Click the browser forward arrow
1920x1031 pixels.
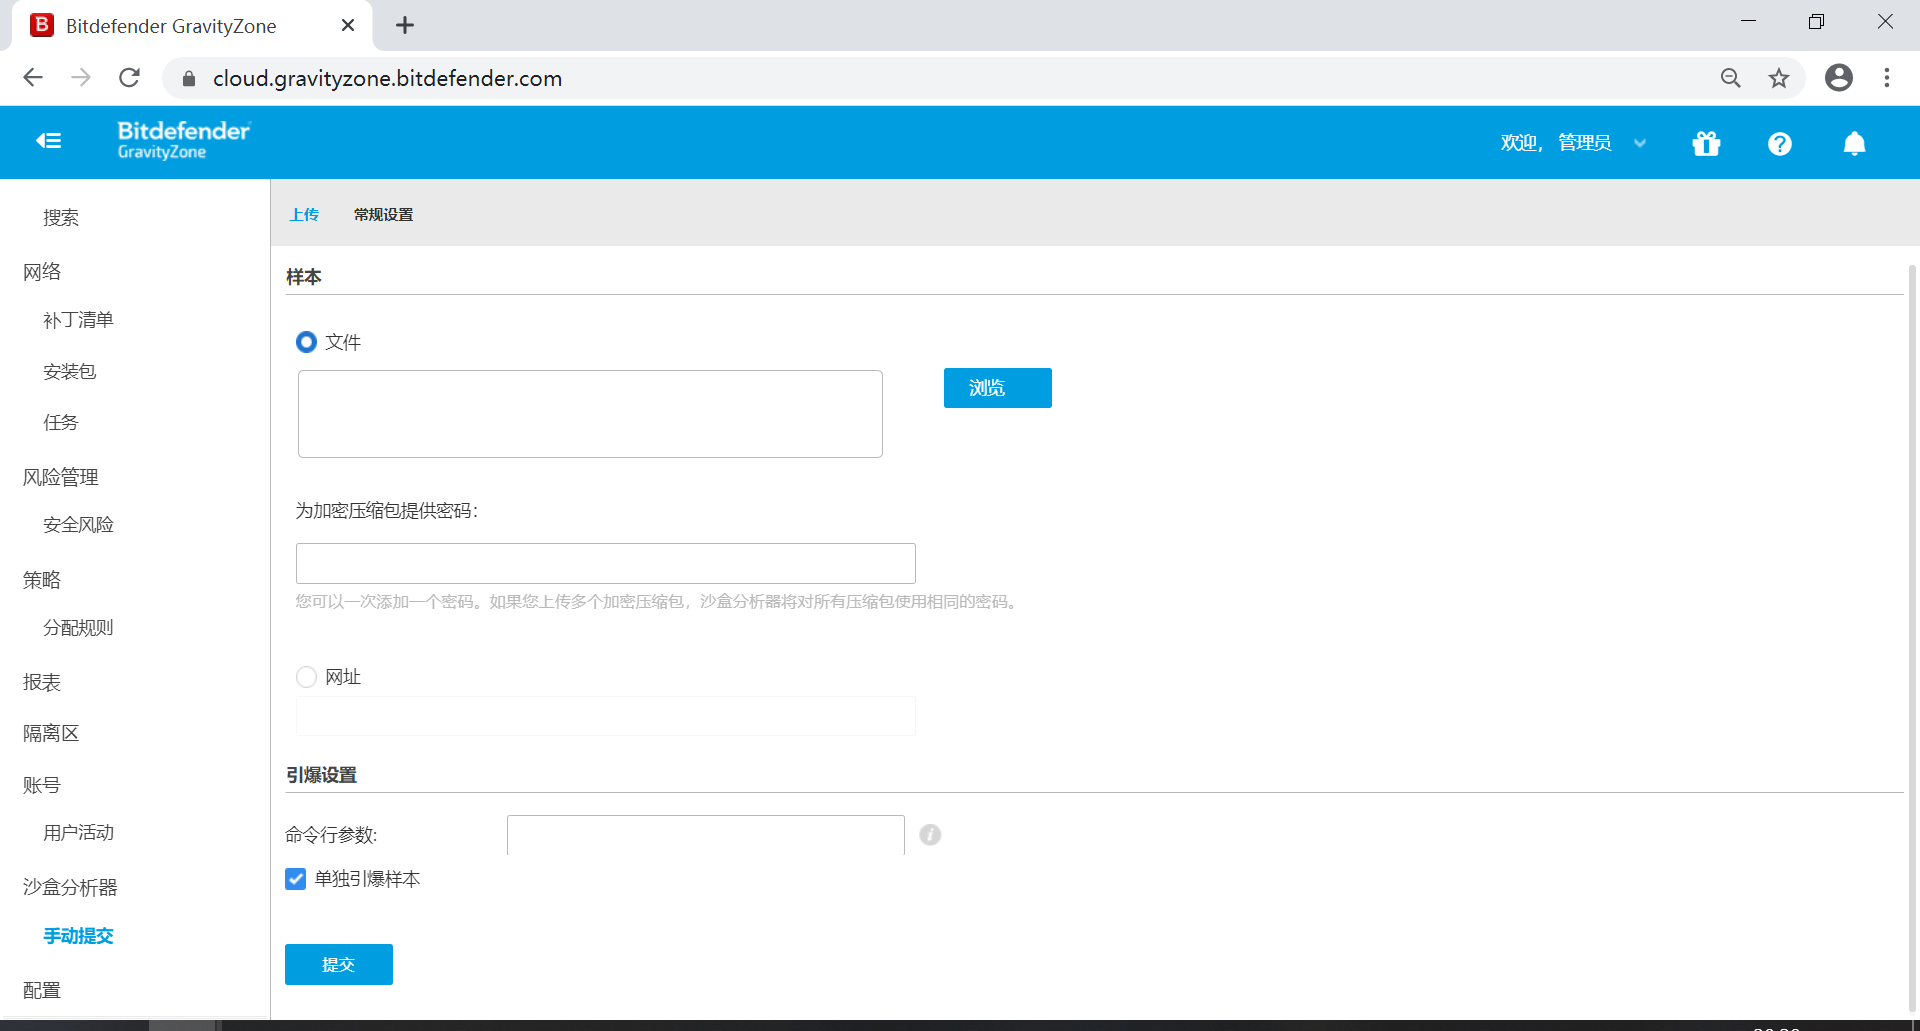(81, 78)
